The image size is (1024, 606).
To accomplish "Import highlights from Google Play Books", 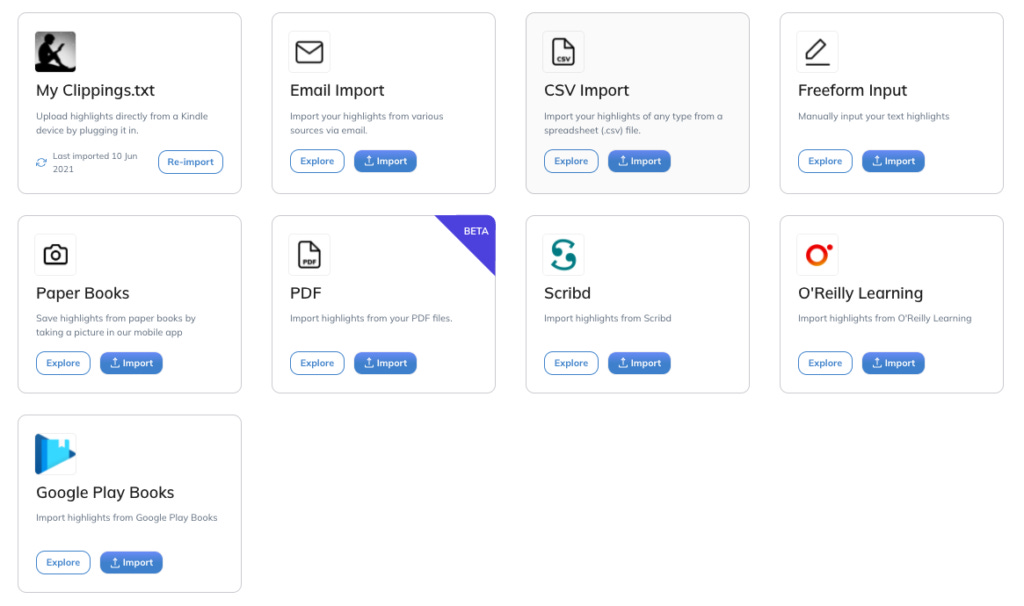I will 131,563.
